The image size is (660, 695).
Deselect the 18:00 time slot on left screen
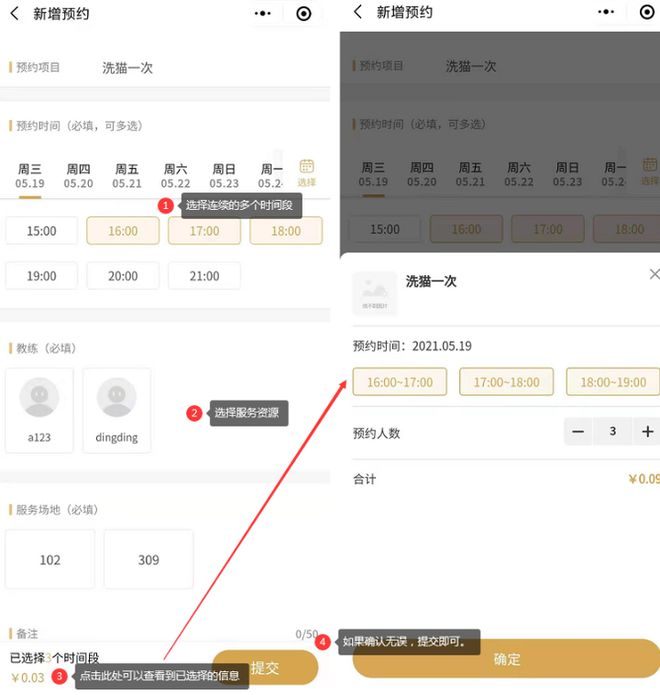286,230
